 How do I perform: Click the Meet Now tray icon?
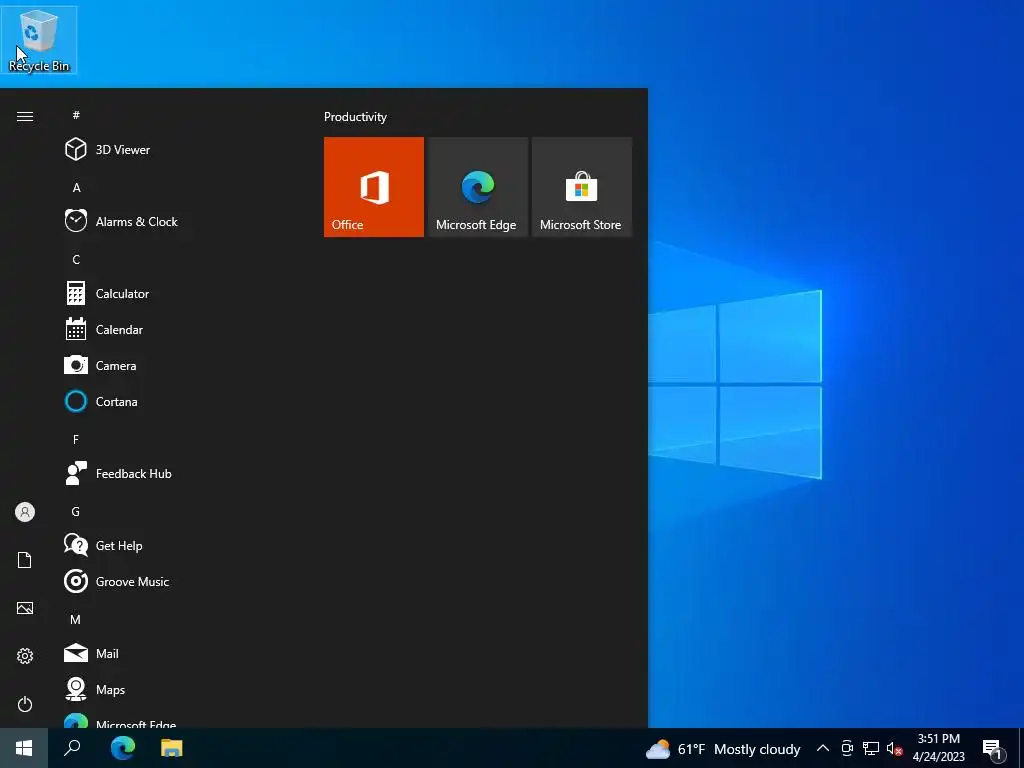pyautogui.click(x=847, y=748)
